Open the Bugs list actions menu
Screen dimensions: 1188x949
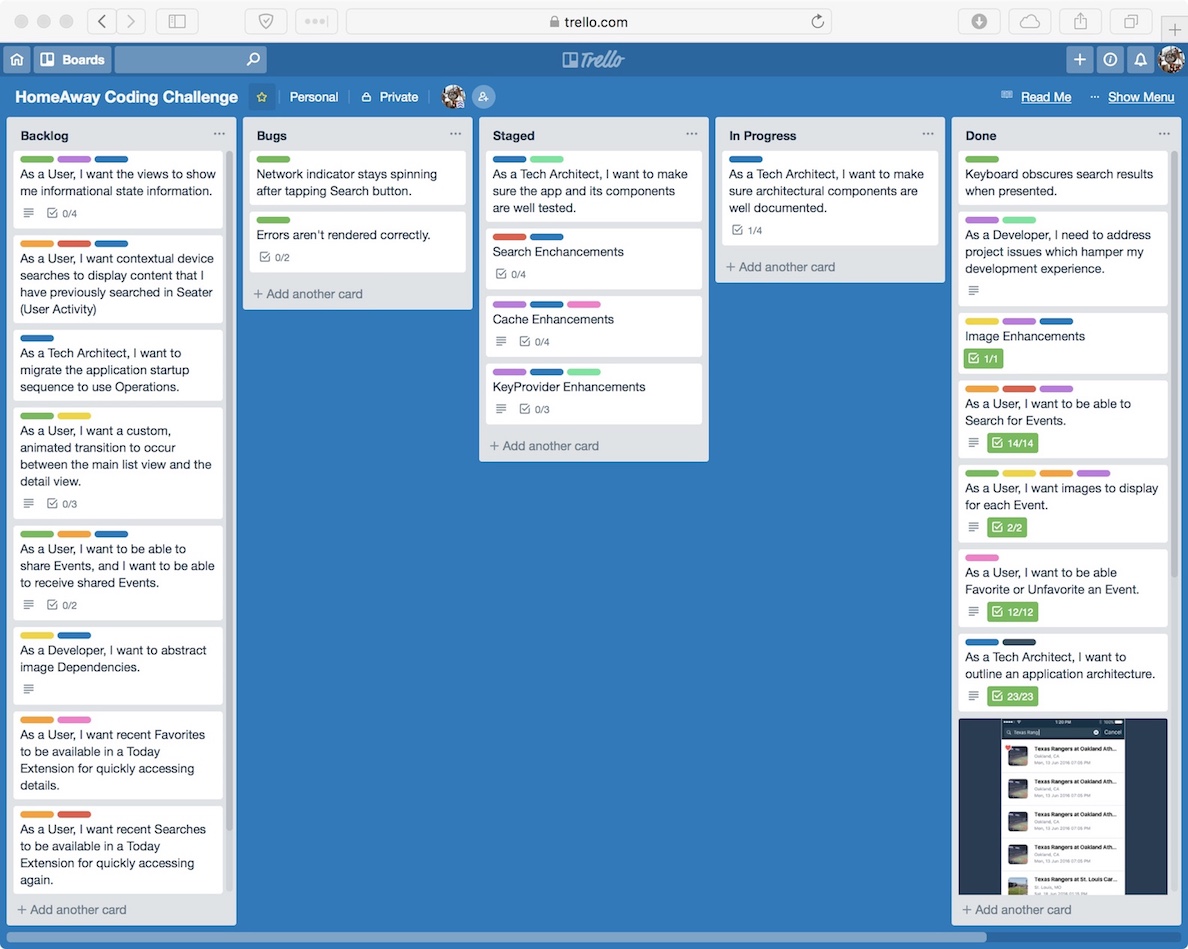pos(455,134)
